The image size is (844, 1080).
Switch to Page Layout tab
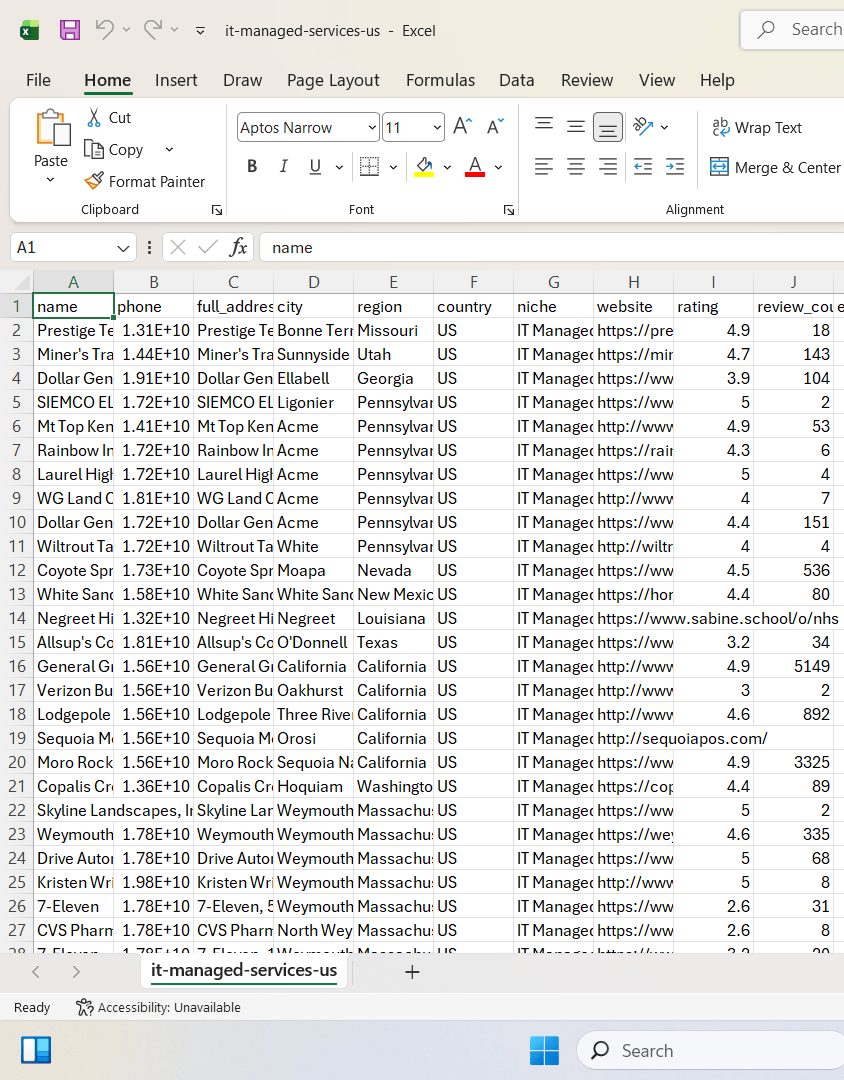pos(333,80)
